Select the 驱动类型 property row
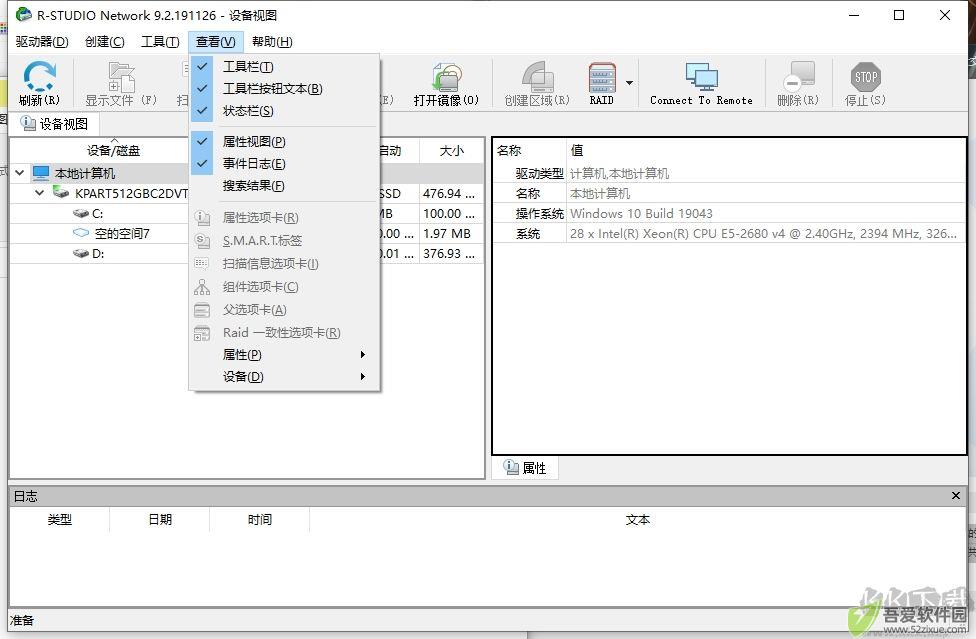Viewport: 976px width, 639px height. tap(729, 174)
